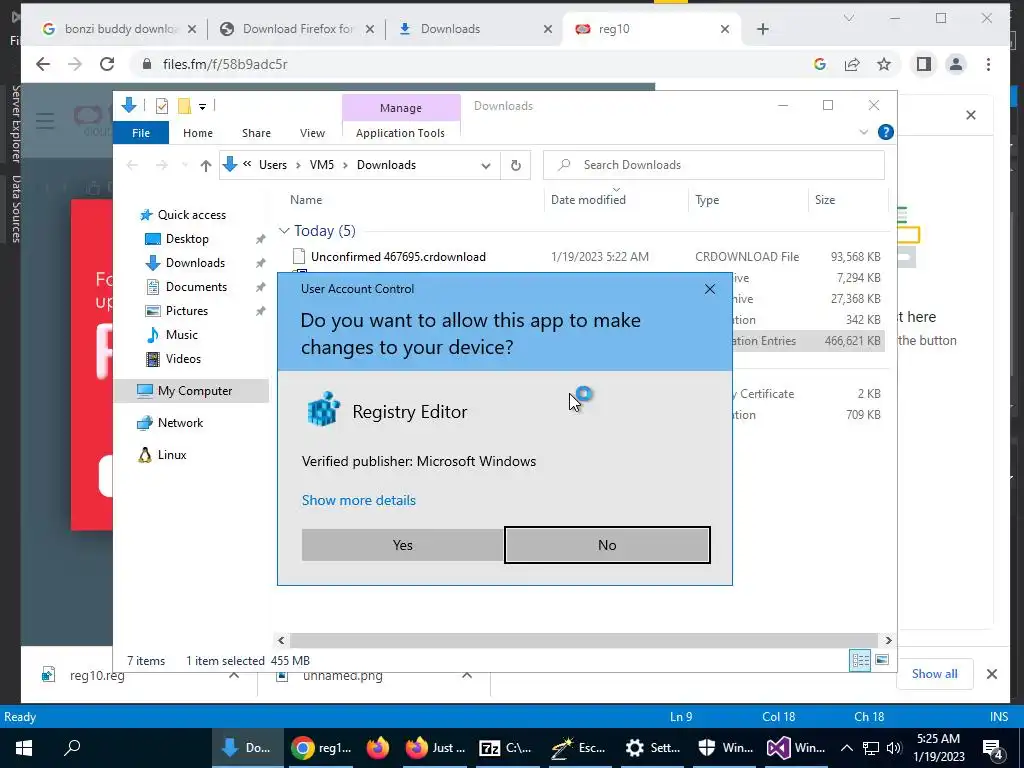Click the Search Downloads field

(x=714, y=165)
